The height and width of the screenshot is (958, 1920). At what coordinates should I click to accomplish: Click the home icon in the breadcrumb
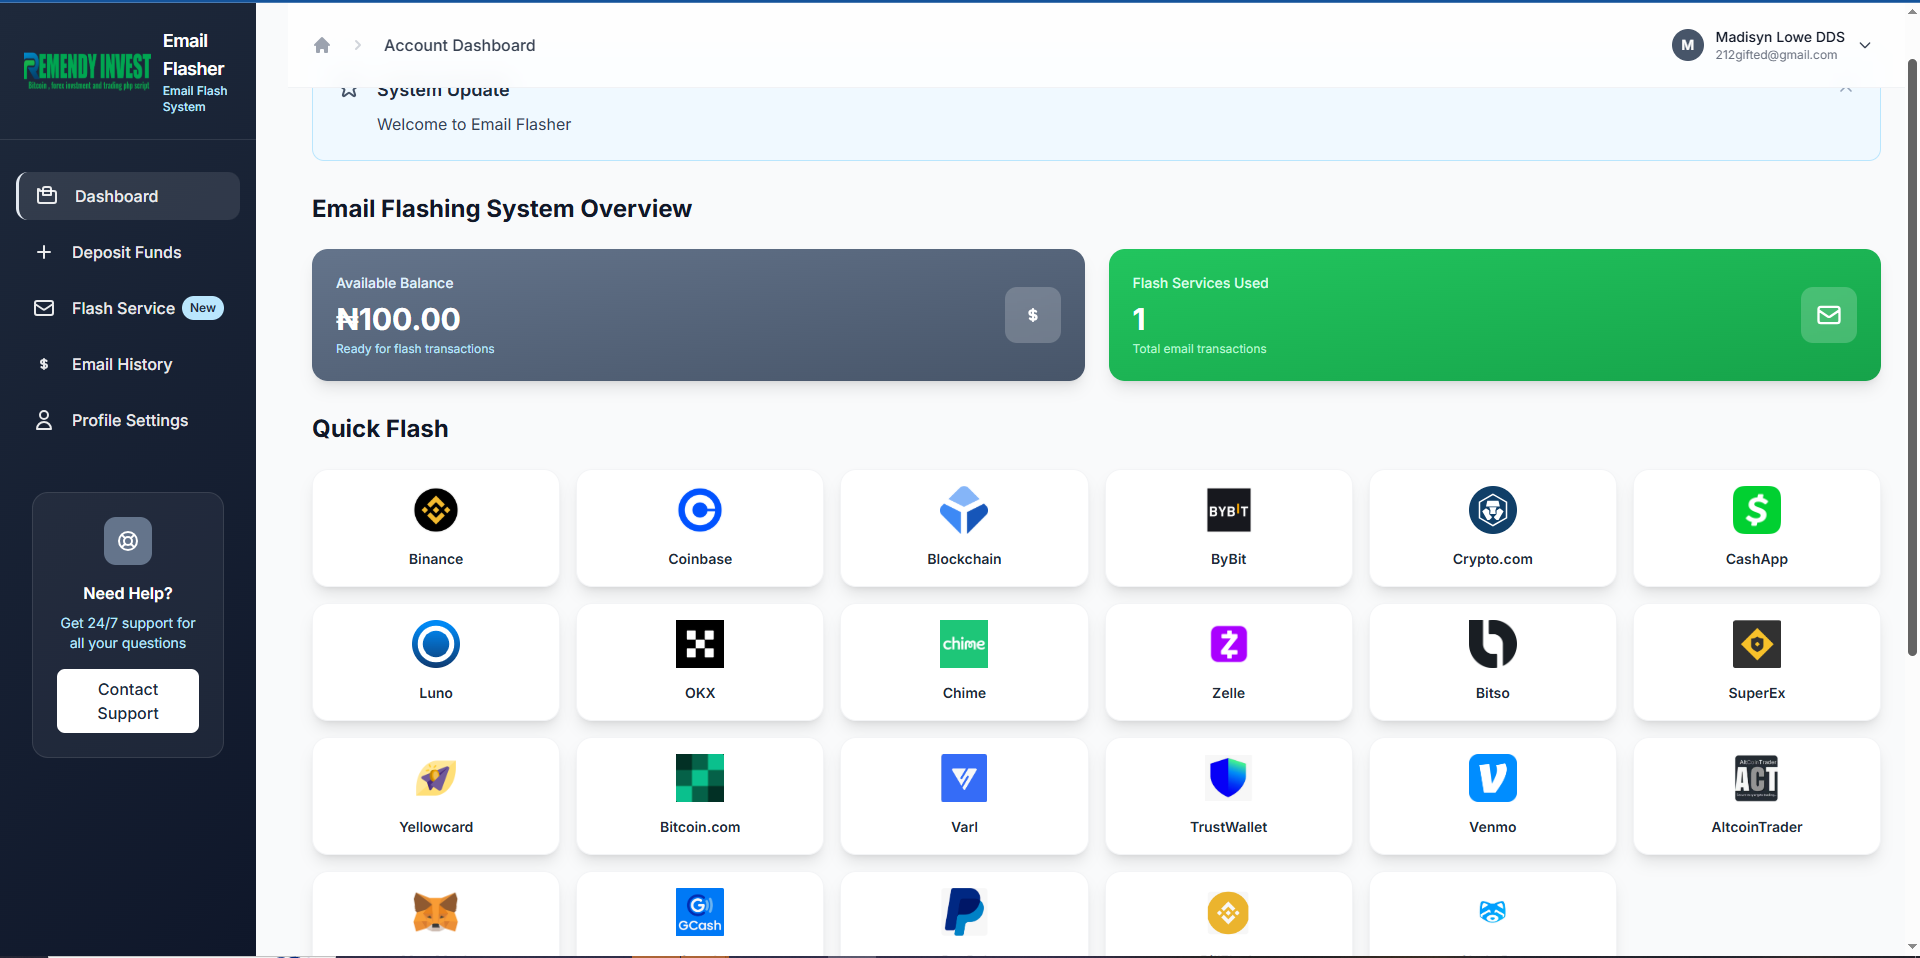[322, 45]
